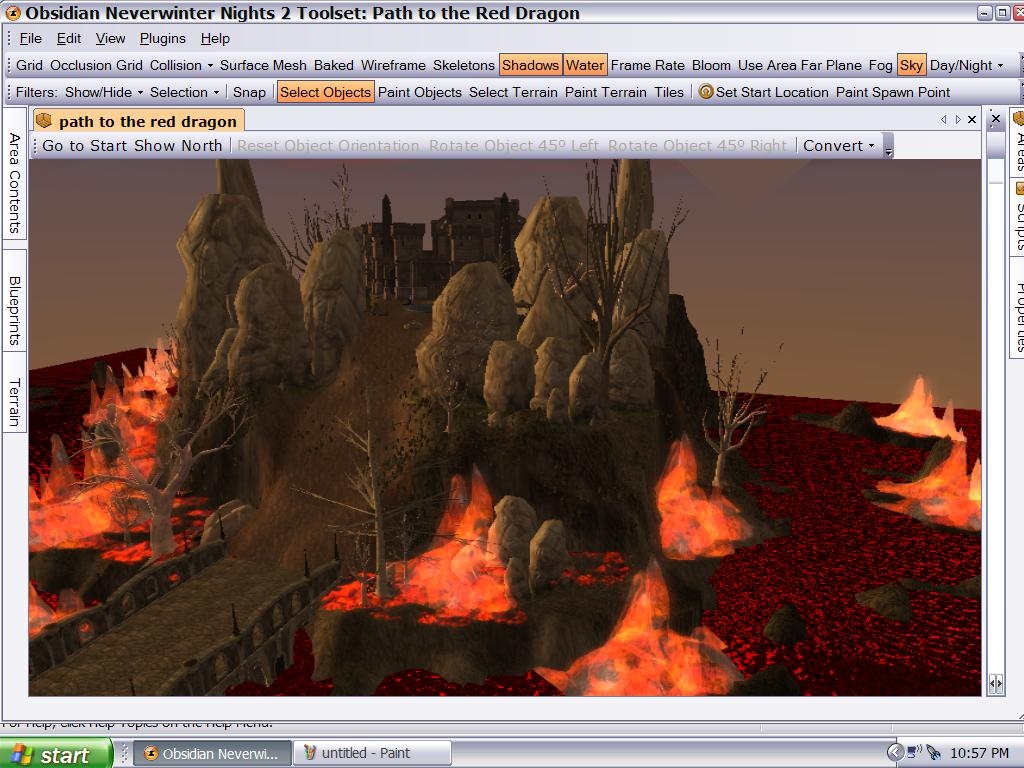Click the splitter icon at viewport bottom right
1024x768 pixels.
[x=995, y=684]
